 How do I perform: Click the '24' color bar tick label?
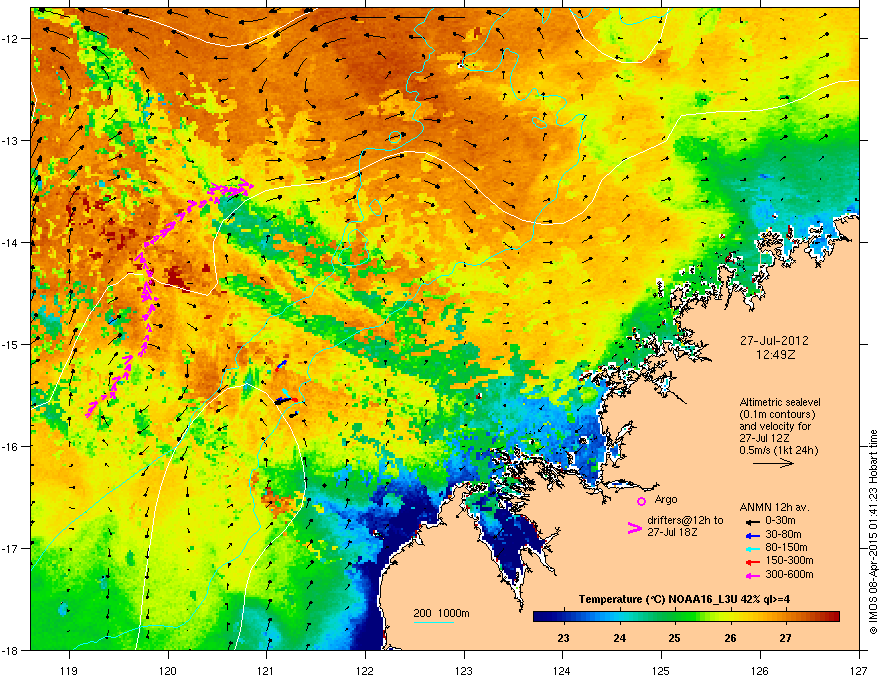click(619, 638)
